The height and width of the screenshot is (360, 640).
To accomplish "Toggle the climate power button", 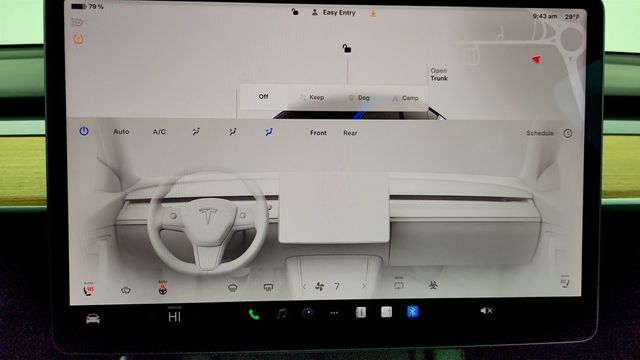I will 84,131.
